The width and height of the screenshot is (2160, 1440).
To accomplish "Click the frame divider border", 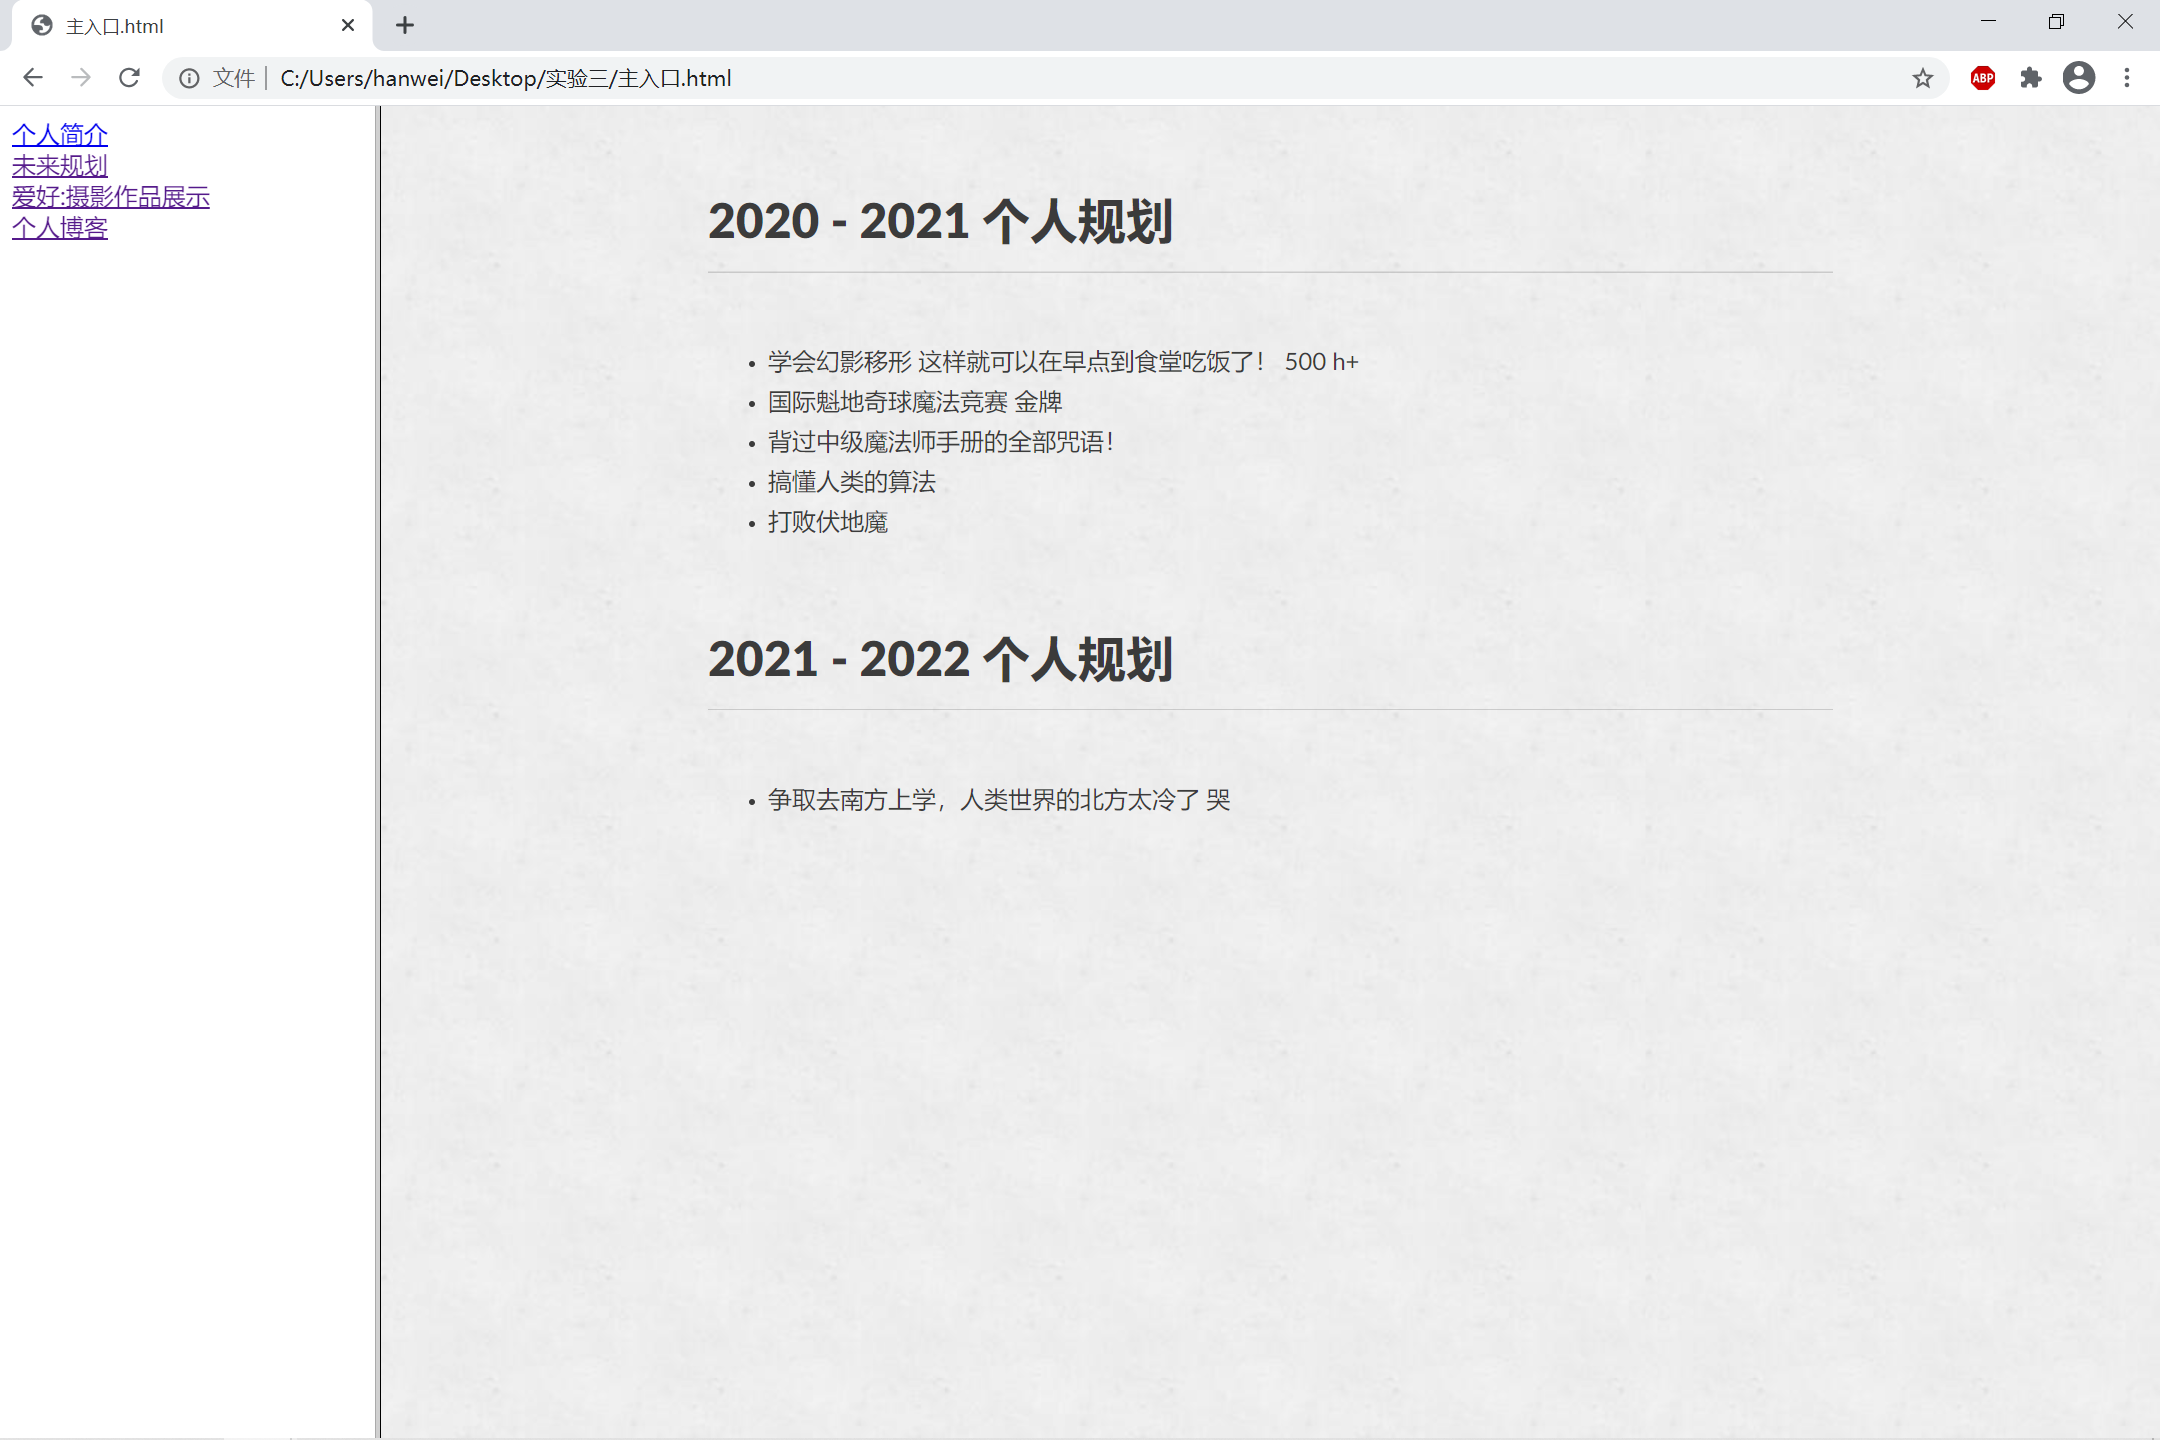I will pos(378,770).
